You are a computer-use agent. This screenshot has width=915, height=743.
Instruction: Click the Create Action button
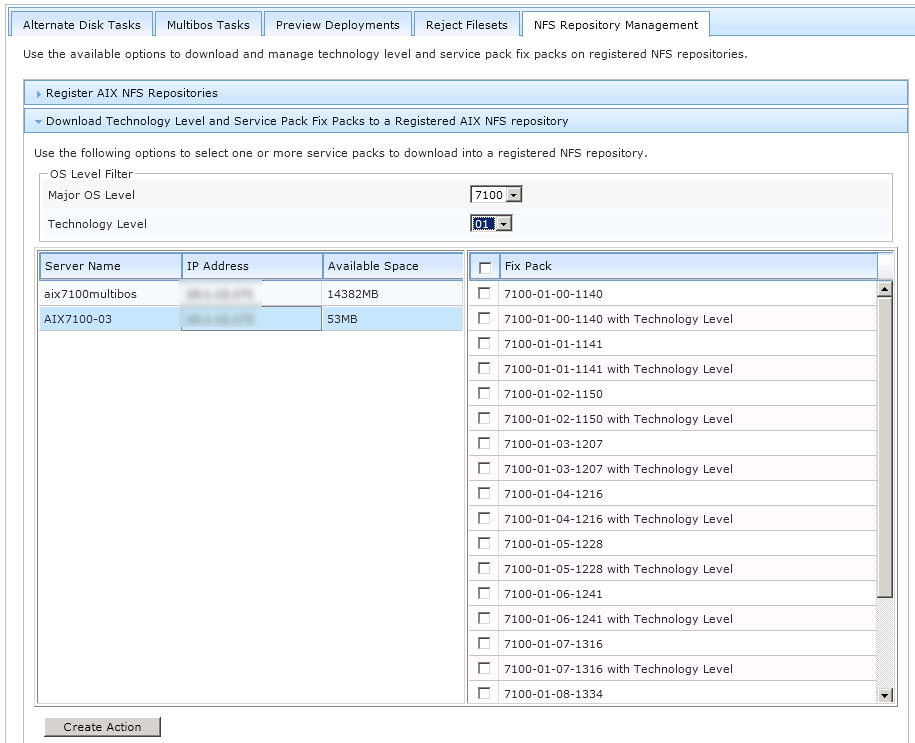[x=102, y=727]
